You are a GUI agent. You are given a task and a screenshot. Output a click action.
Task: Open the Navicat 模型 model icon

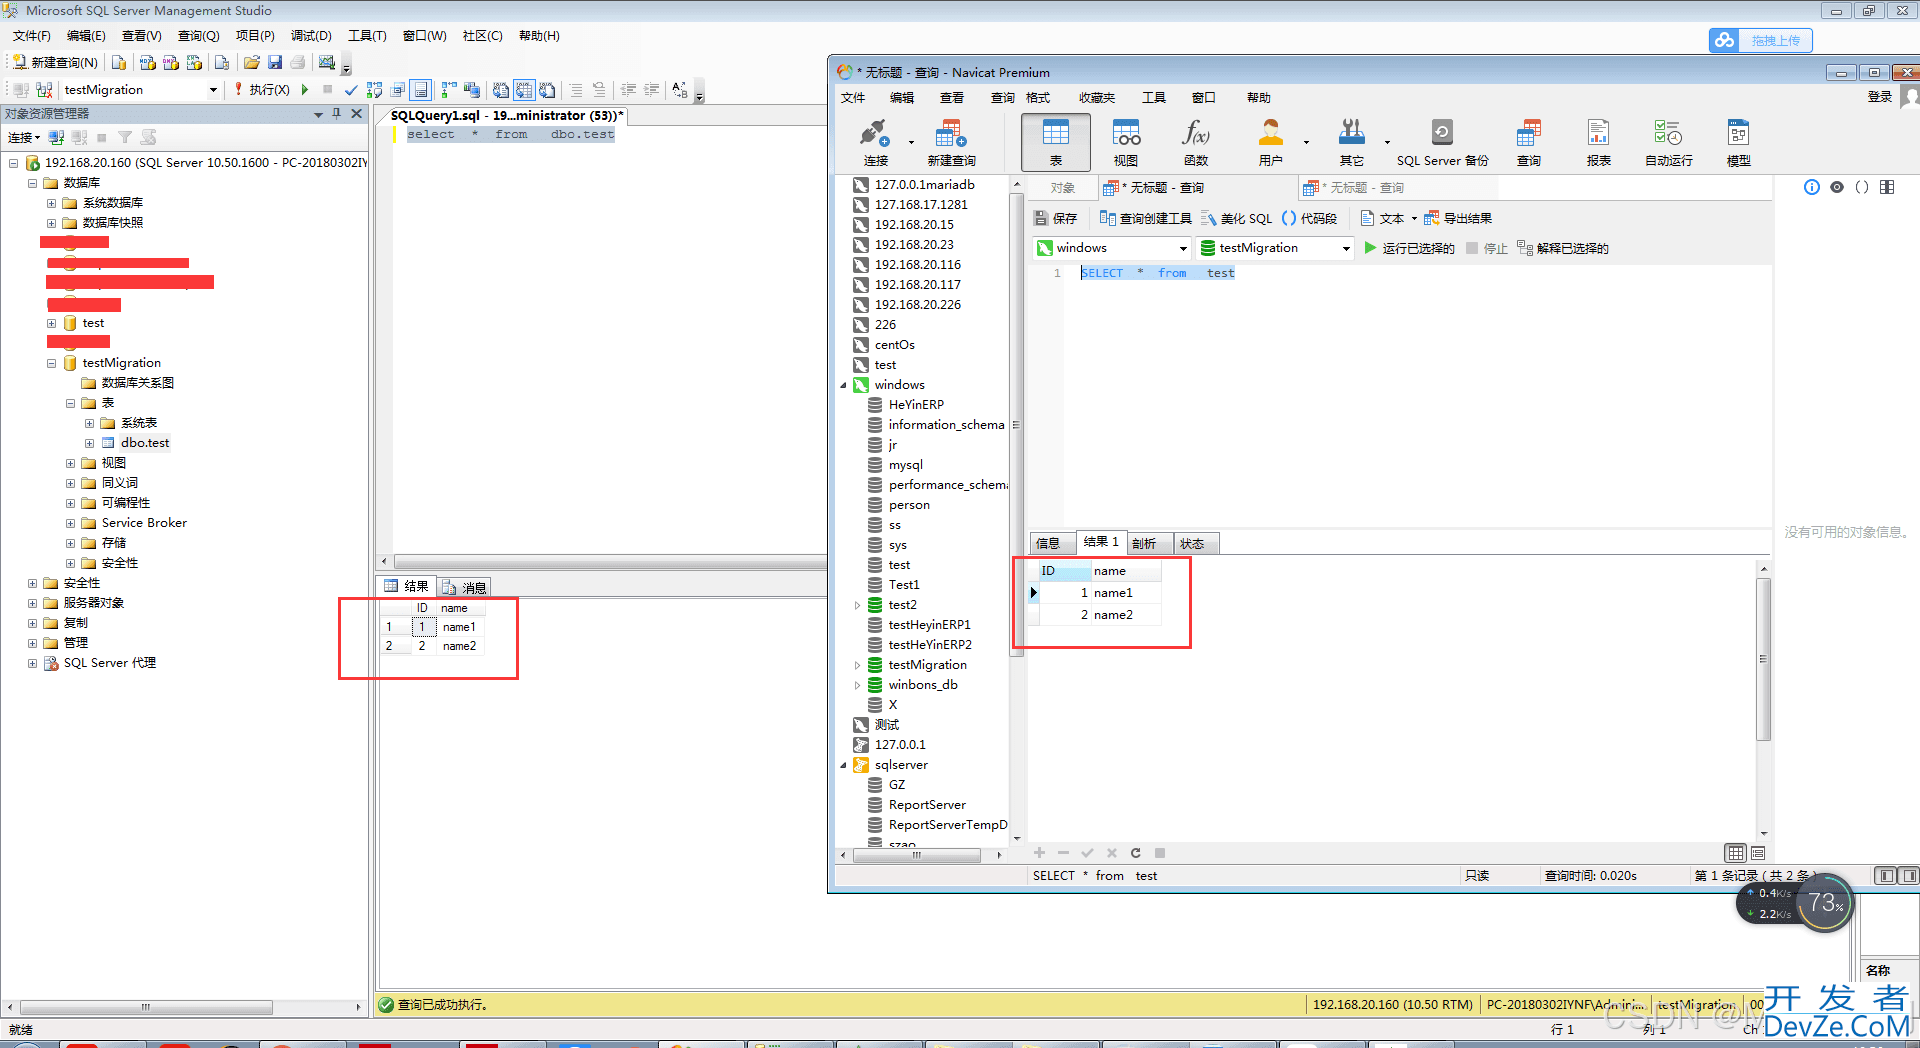point(1739,142)
